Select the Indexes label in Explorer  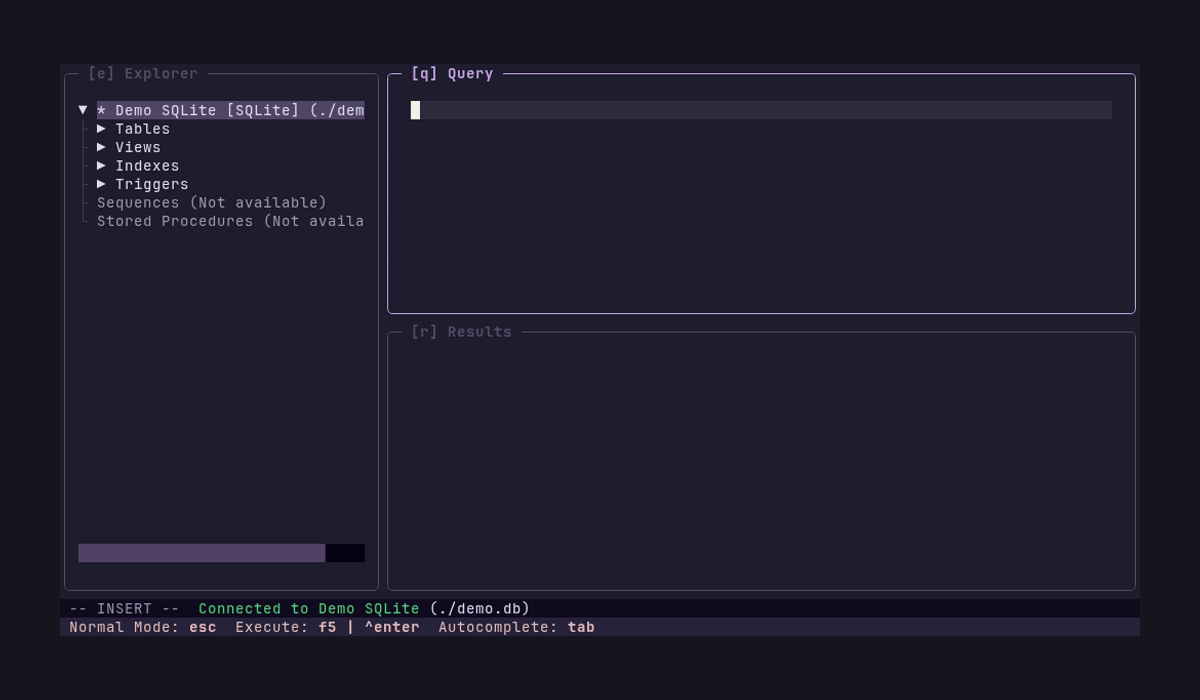[x=147, y=166]
